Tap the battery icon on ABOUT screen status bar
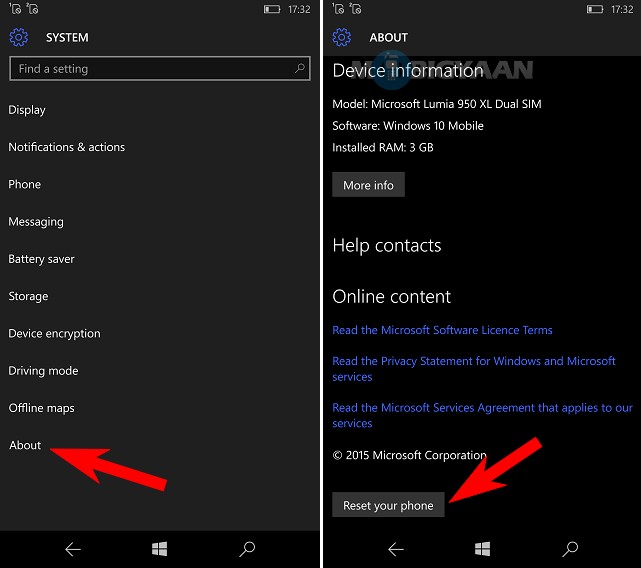 tap(595, 9)
